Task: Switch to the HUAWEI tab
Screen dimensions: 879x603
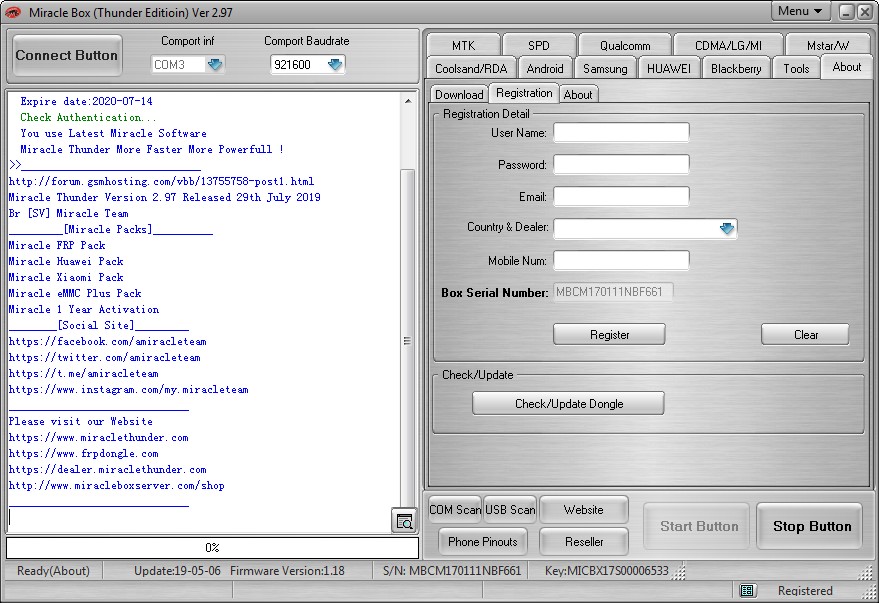Action: pos(669,68)
